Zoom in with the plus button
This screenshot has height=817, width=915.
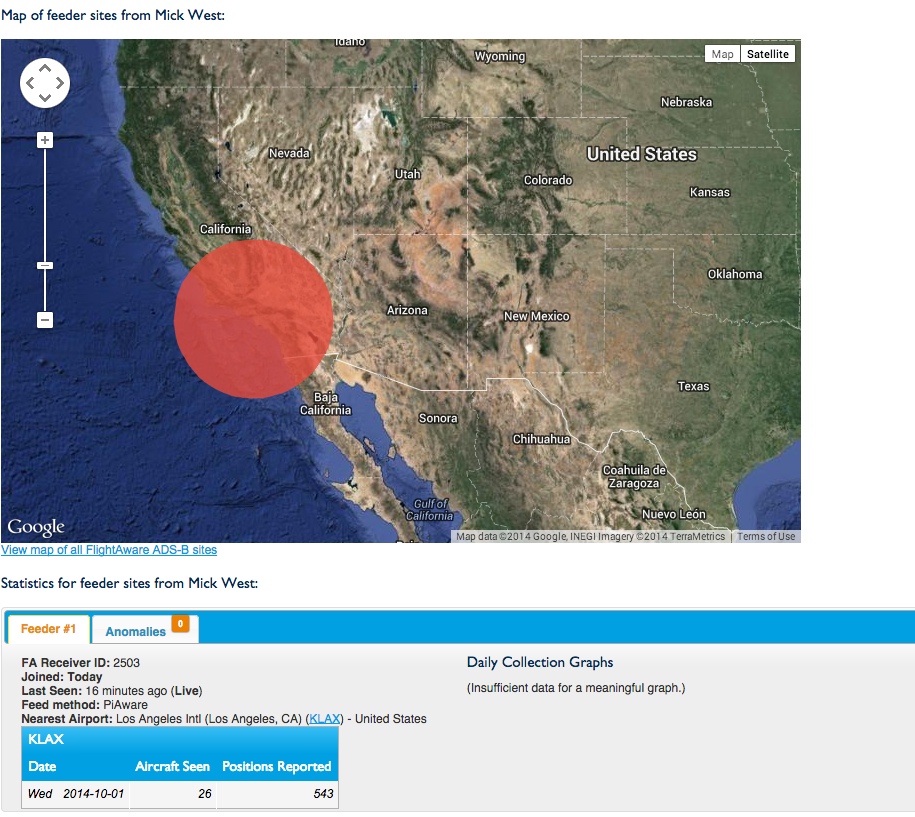click(x=45, y=141)
